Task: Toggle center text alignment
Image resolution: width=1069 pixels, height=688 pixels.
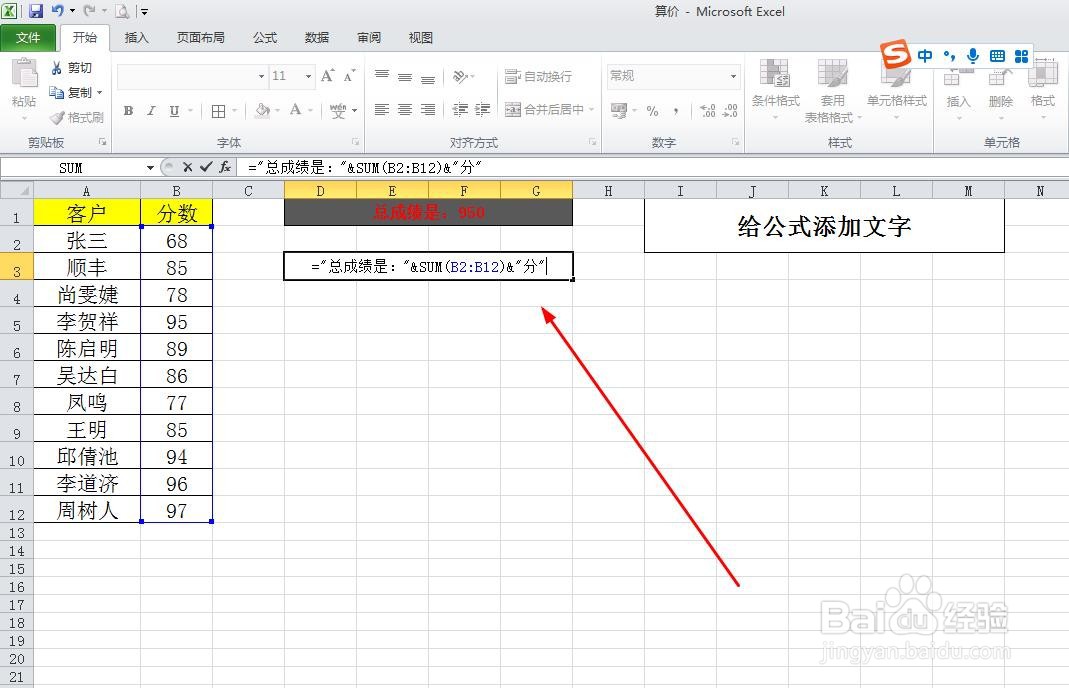Action: [405, 109]
